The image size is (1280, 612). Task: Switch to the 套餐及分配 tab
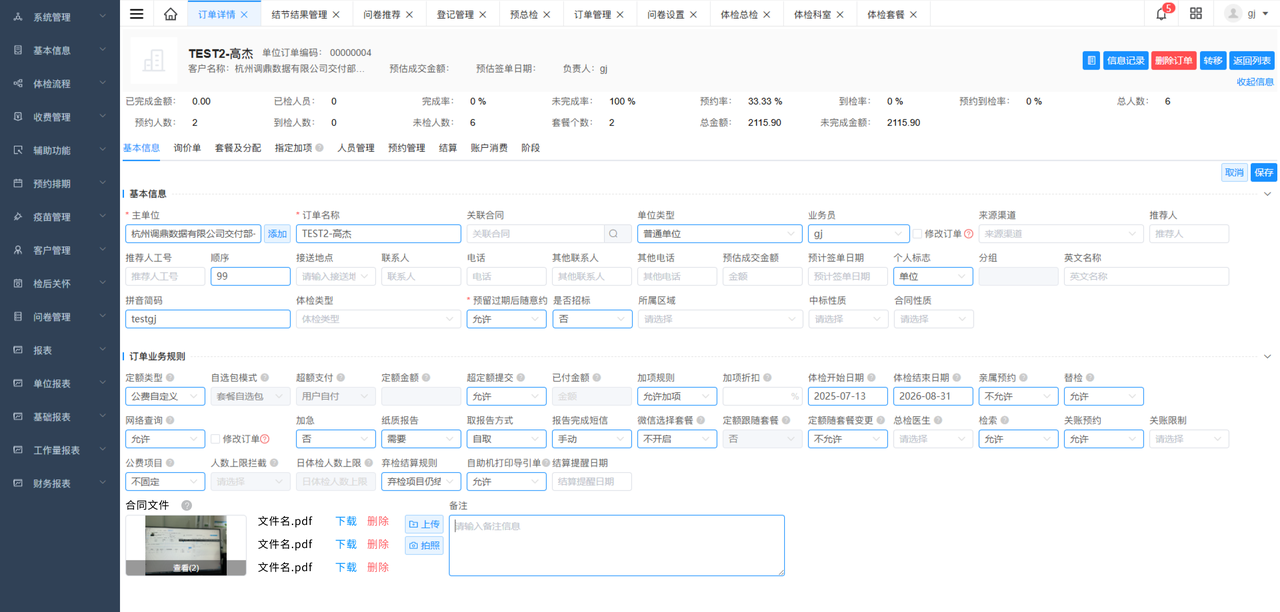click(x=238, y=148)
